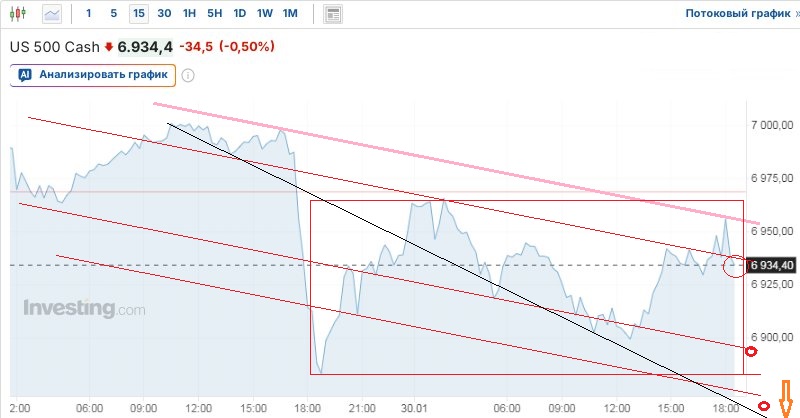The height and width of the screenshot is (418, 800).
Task: Click the red down-arrow price indicator
Action: coord(109,47)
